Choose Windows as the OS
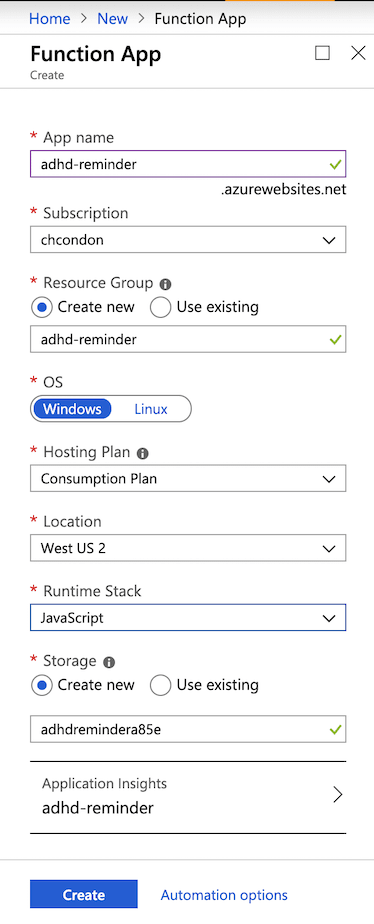The height and width of the screenshot is (924, 374). [72, 409]
